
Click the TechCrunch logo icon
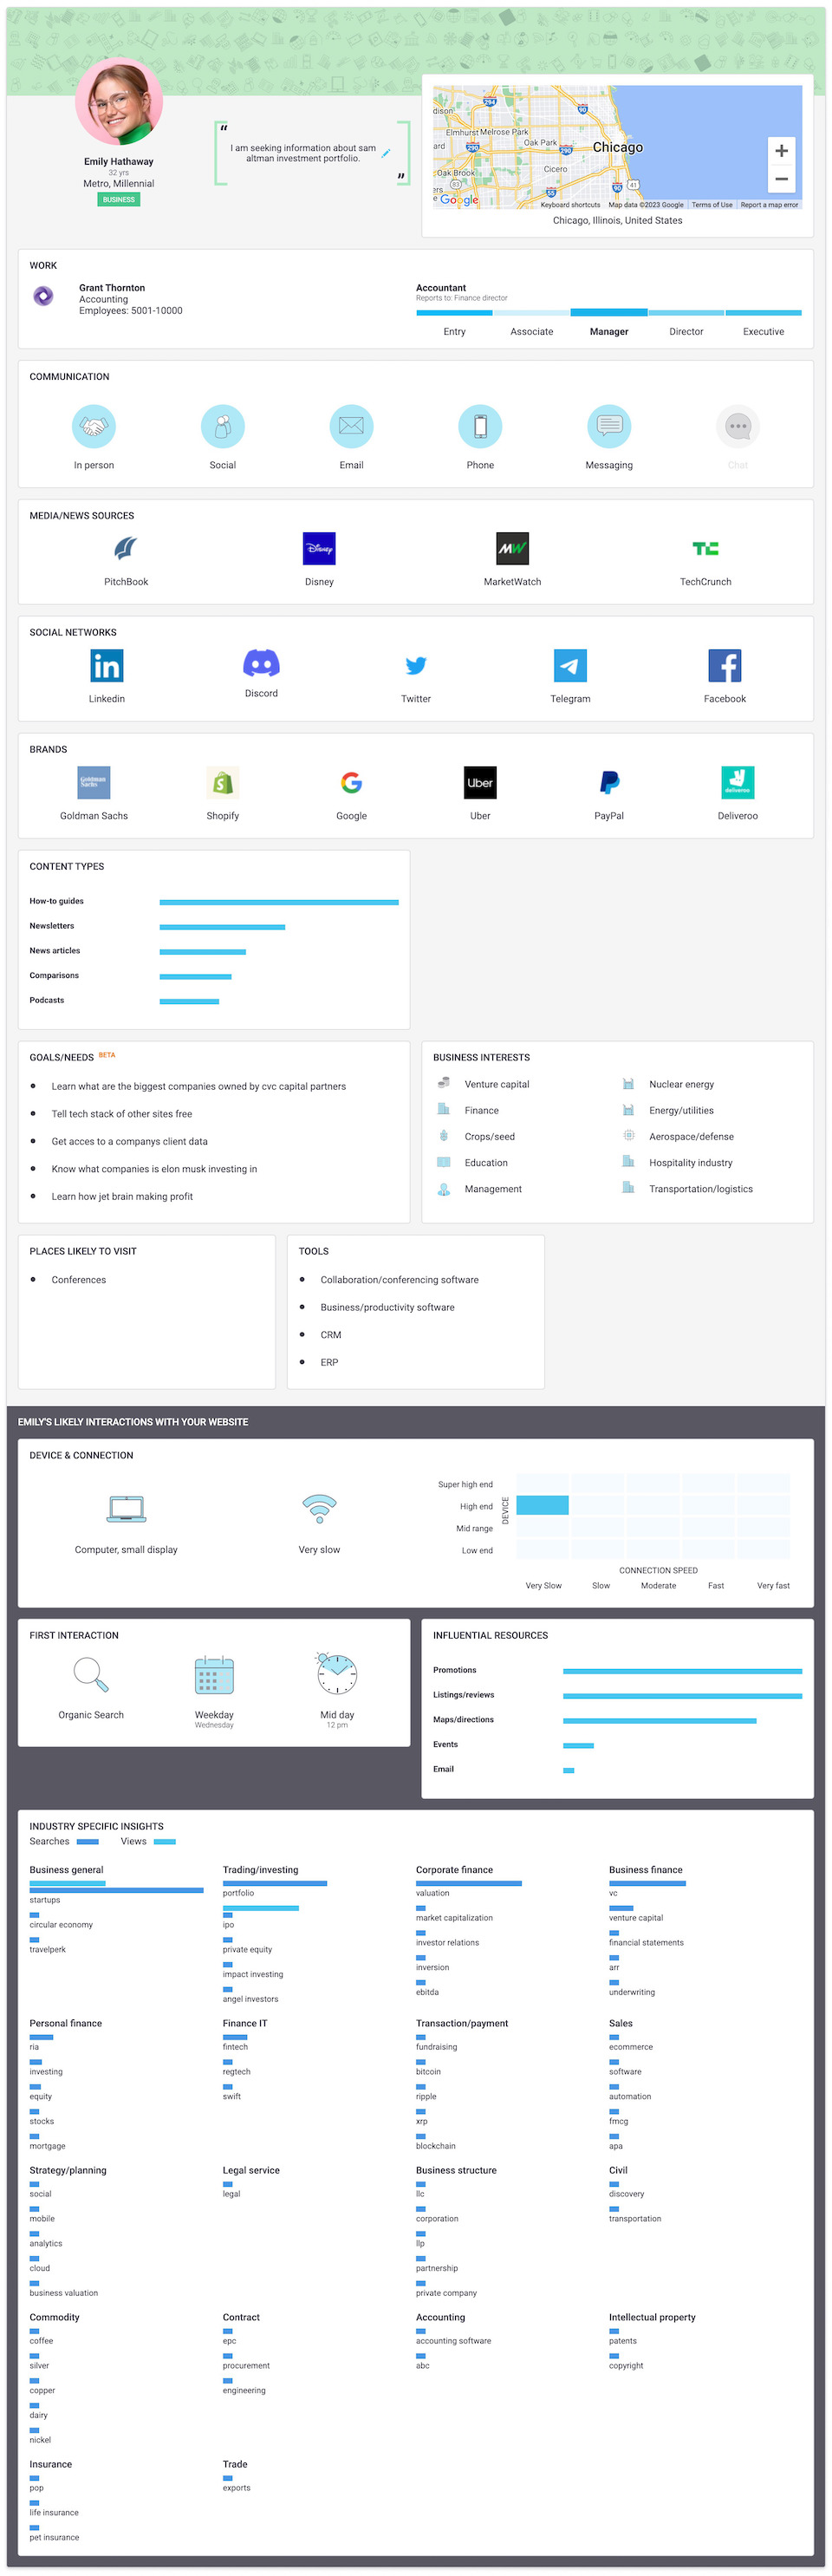[x=705, y=549]
